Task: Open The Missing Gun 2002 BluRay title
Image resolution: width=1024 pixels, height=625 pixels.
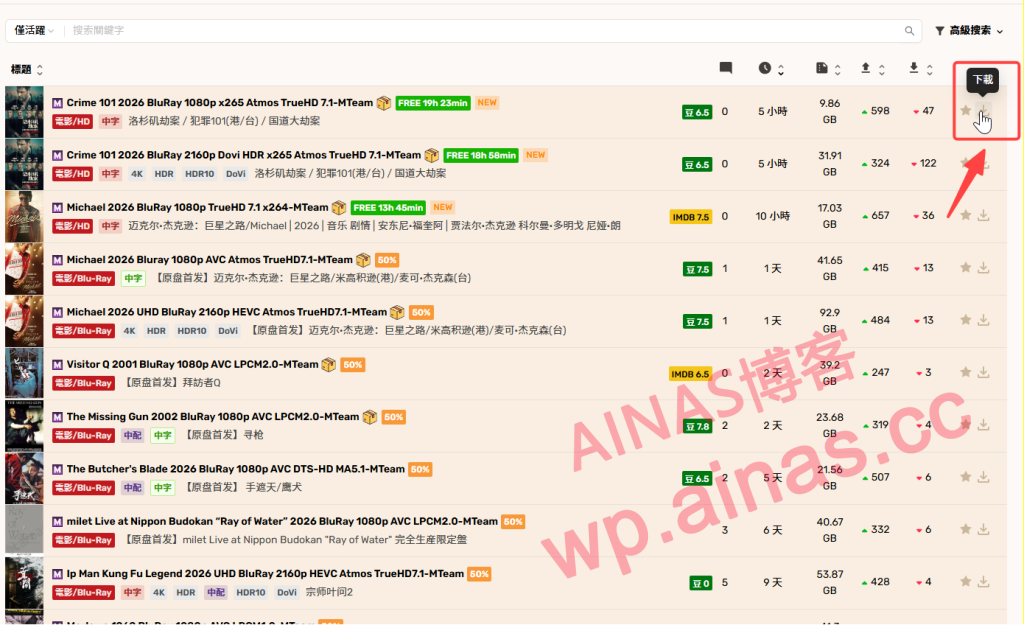Action: [213, 417]
